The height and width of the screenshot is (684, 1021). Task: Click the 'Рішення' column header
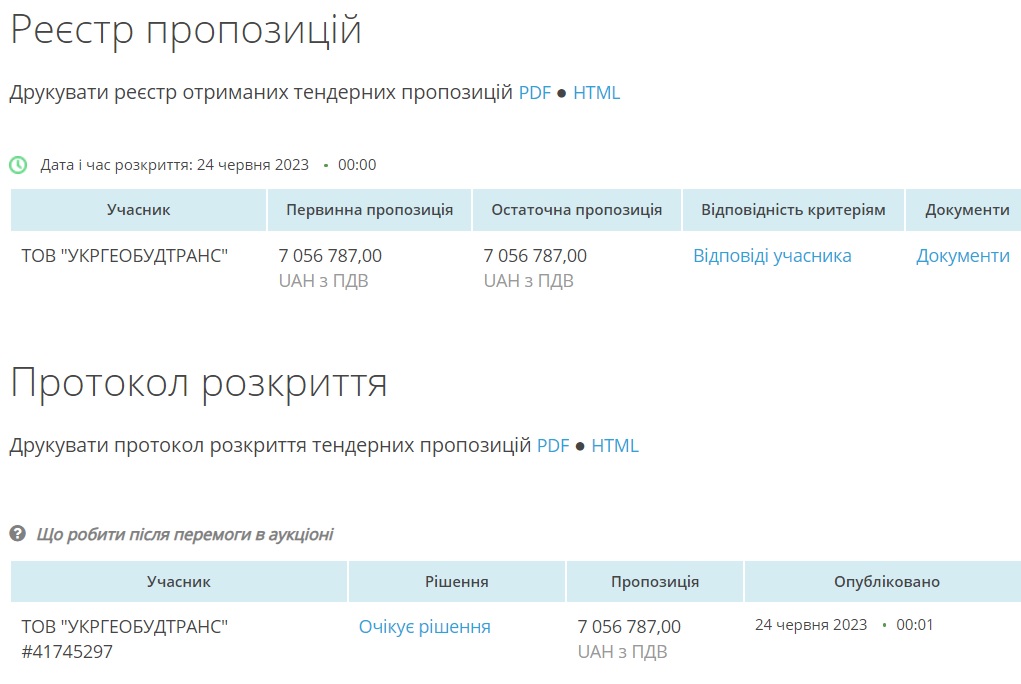click(x=456, y=582)
